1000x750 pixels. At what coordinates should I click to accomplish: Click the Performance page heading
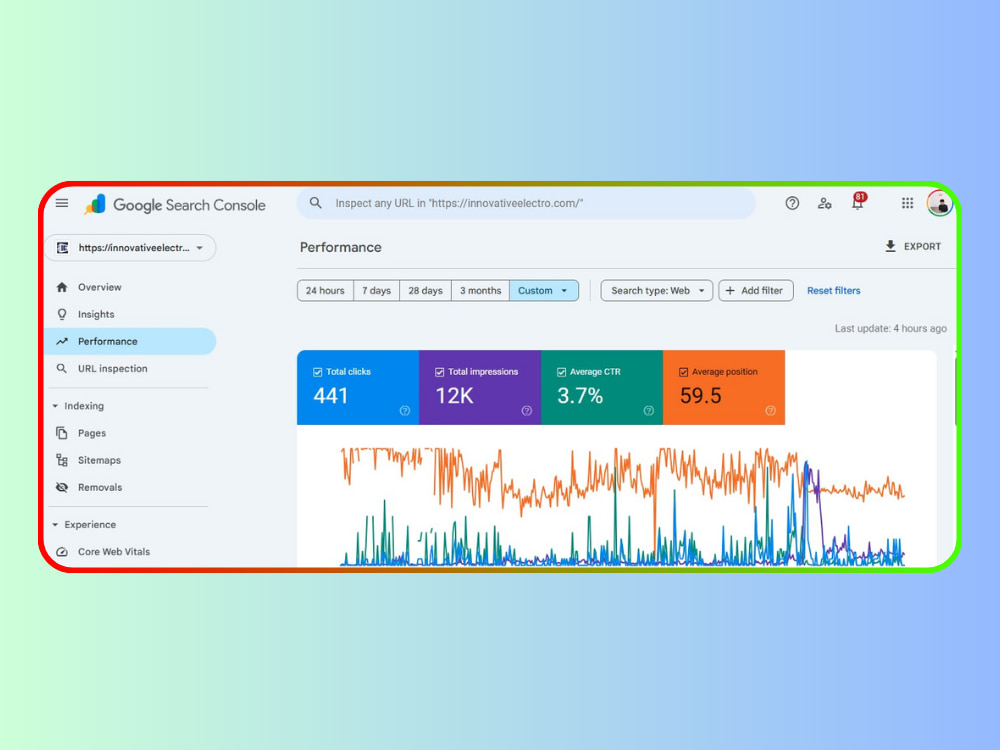click(x=341, y=247)
